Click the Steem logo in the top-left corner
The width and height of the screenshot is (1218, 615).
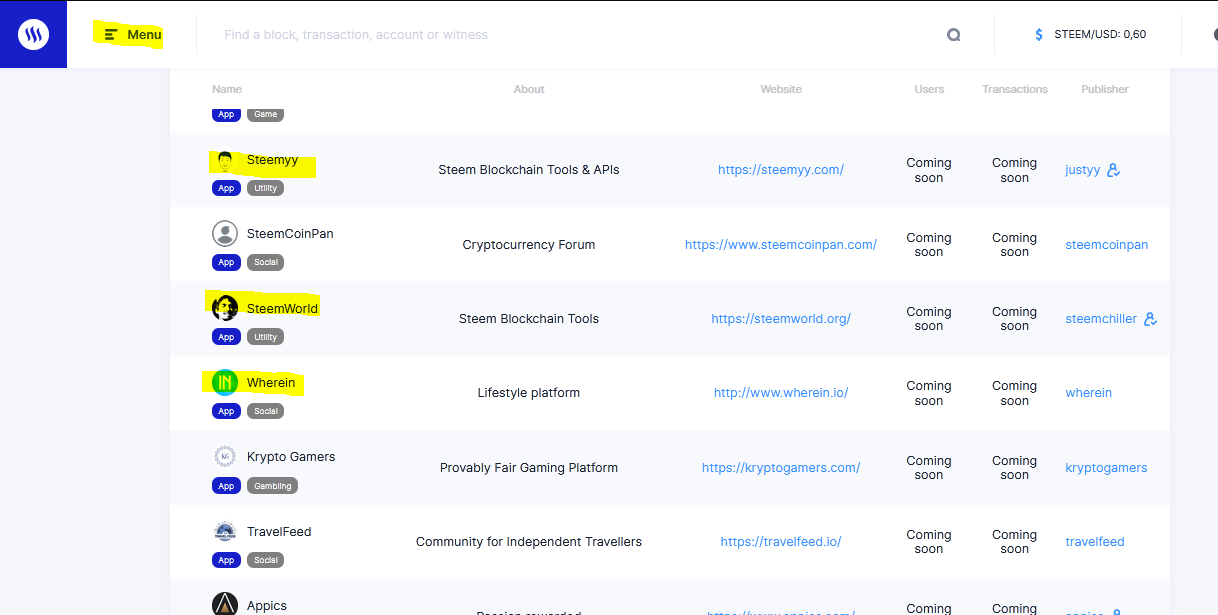point(33,34)
